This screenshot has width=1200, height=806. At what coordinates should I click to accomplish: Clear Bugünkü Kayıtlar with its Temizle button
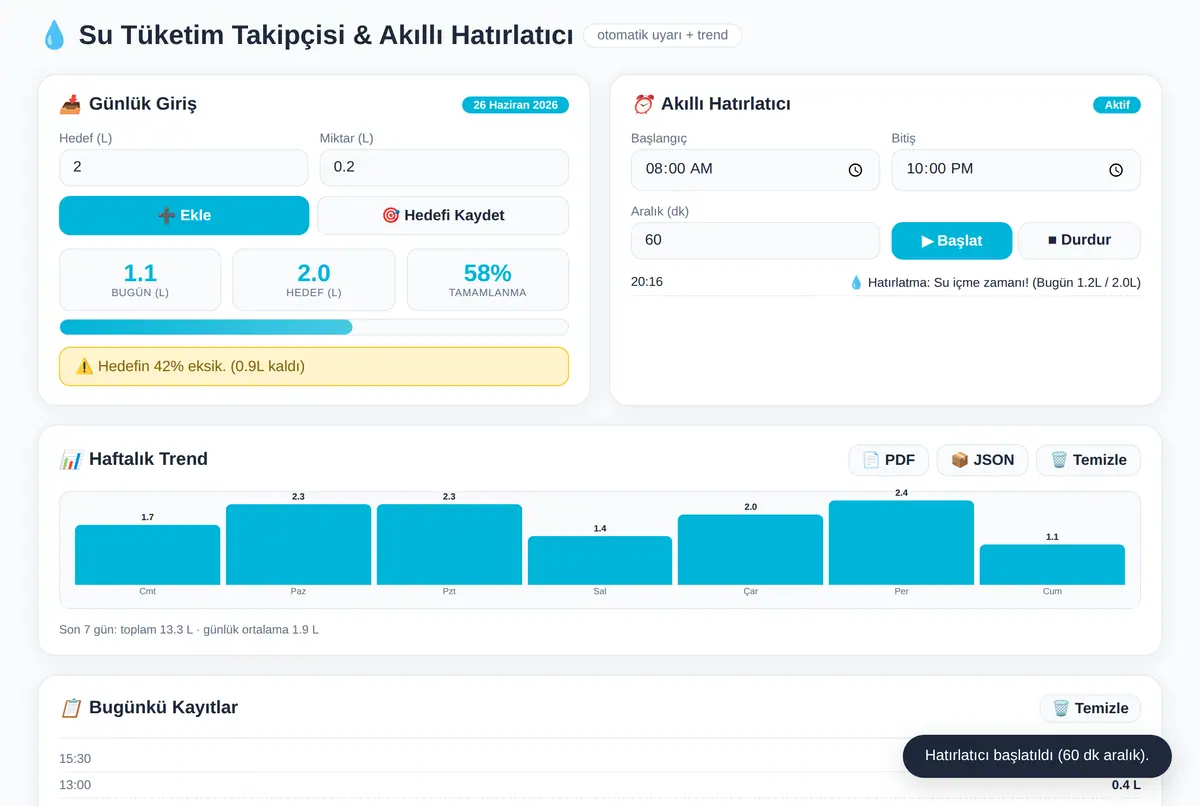click(x=1090, y=708)
